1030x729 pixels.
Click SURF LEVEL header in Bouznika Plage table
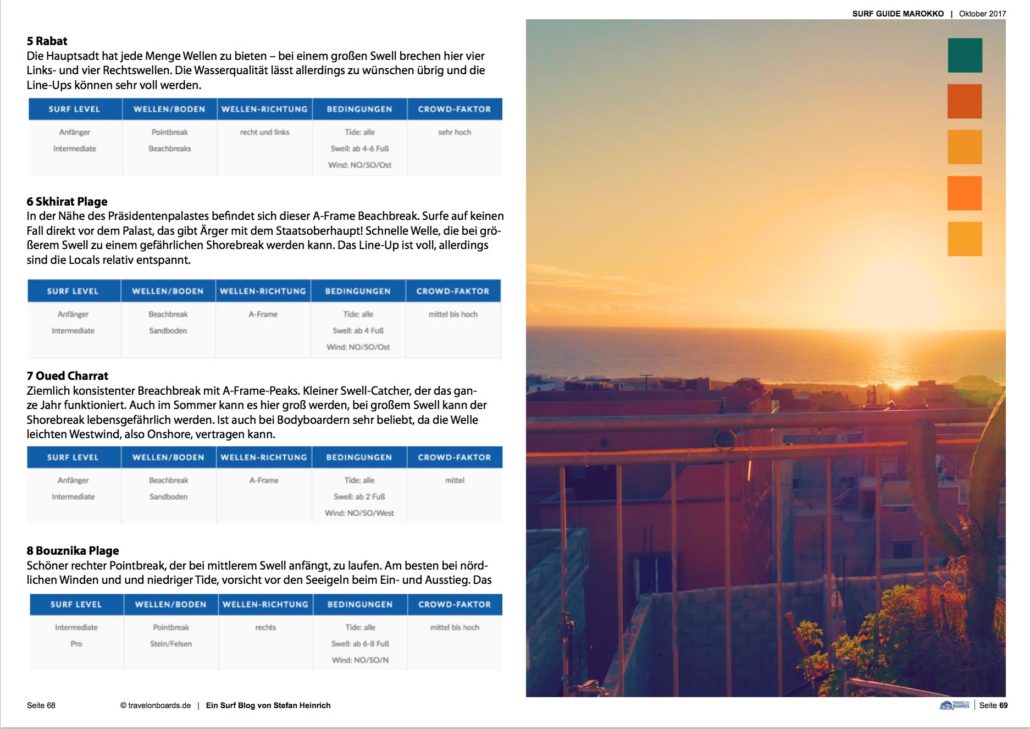[76, 604]
